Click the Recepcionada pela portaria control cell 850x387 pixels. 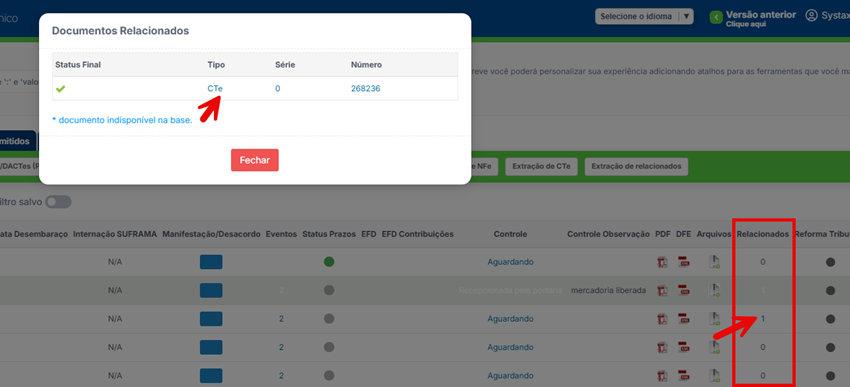pos(510,290)
